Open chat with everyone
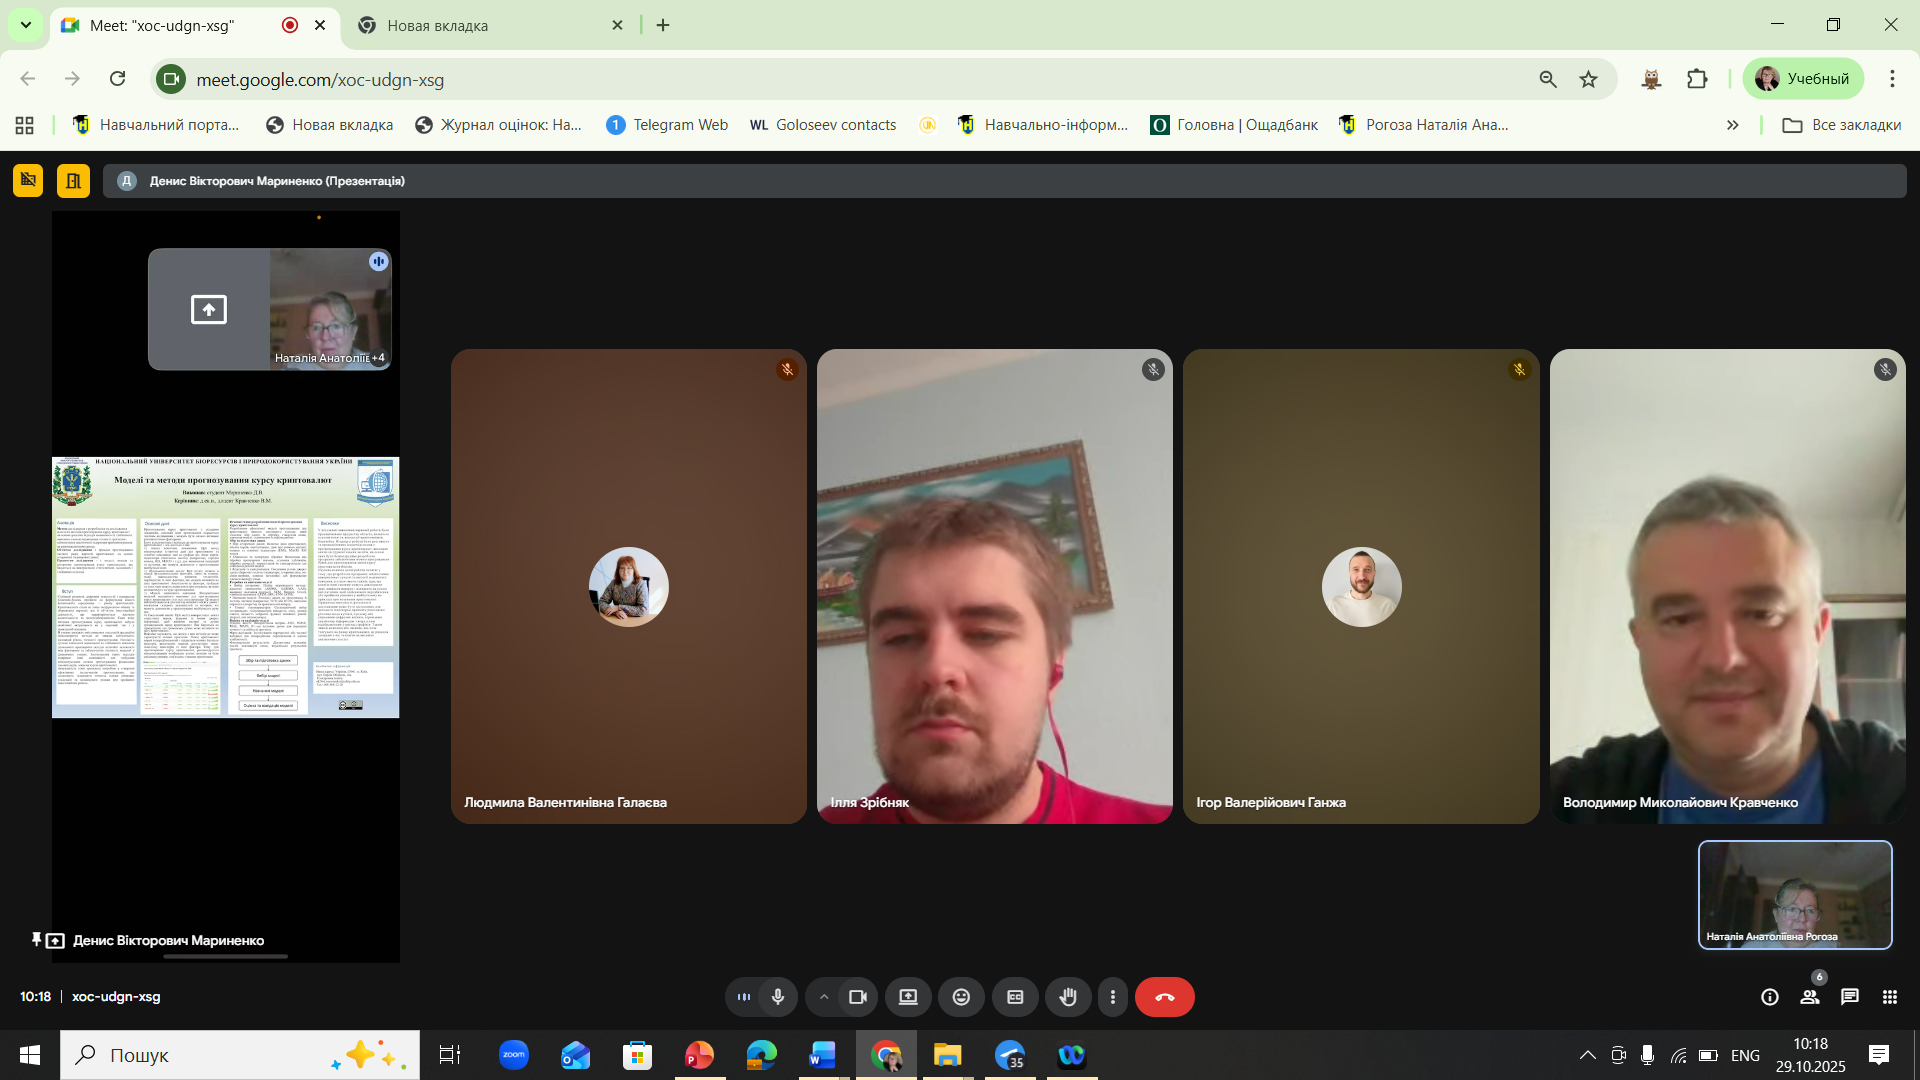The height and width of the screenshot is (1080, 1920). [x=1850, y=997]
